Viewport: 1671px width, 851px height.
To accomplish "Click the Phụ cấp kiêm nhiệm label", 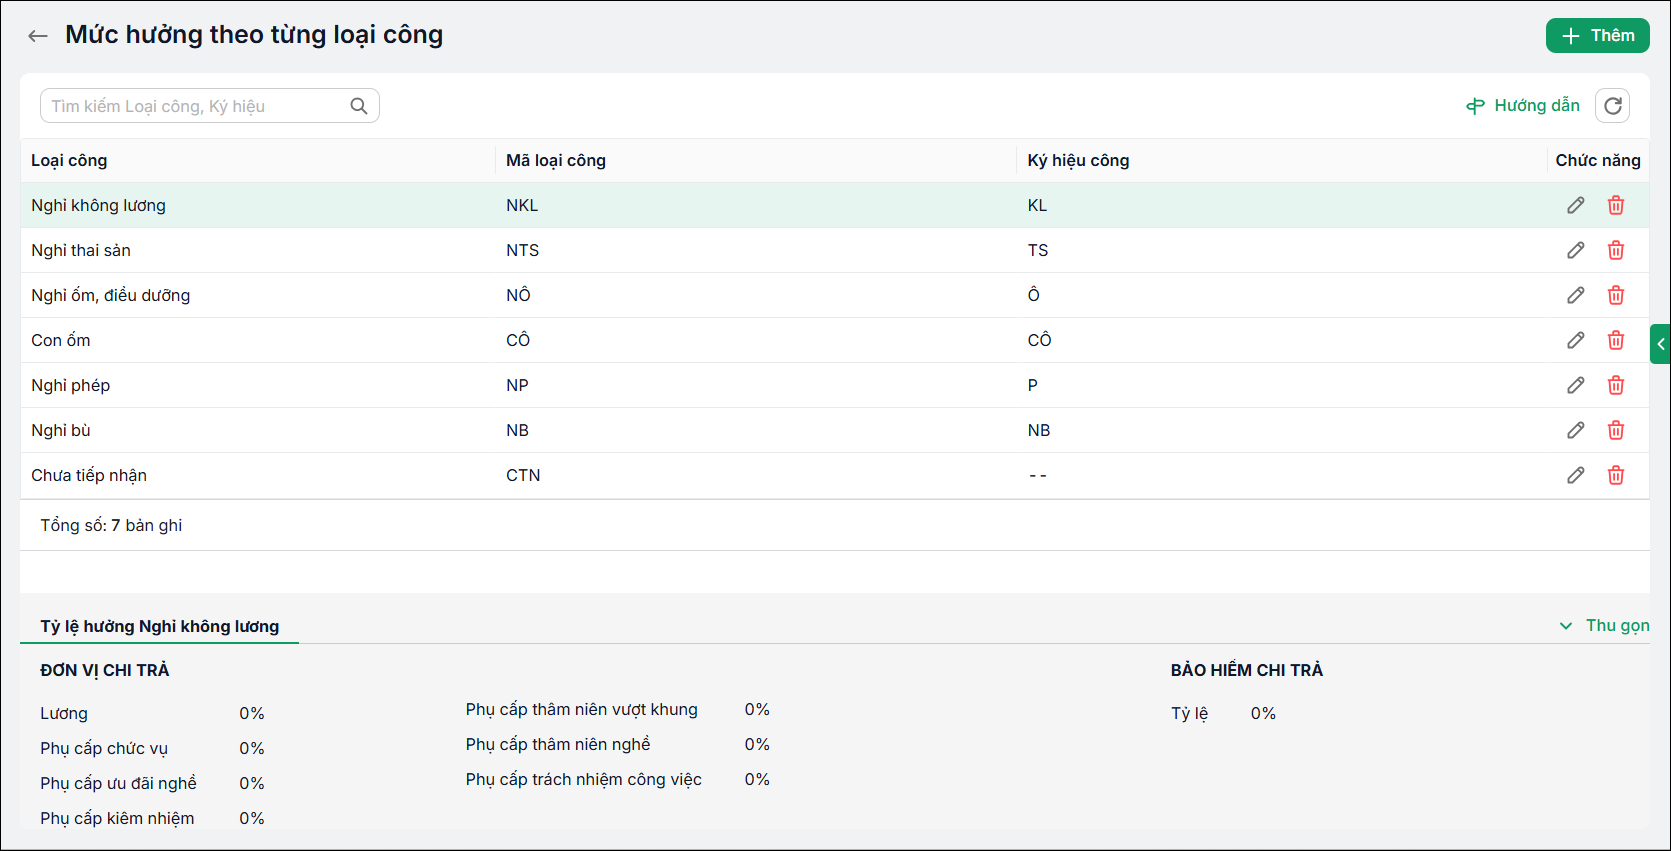I will 117,818.
